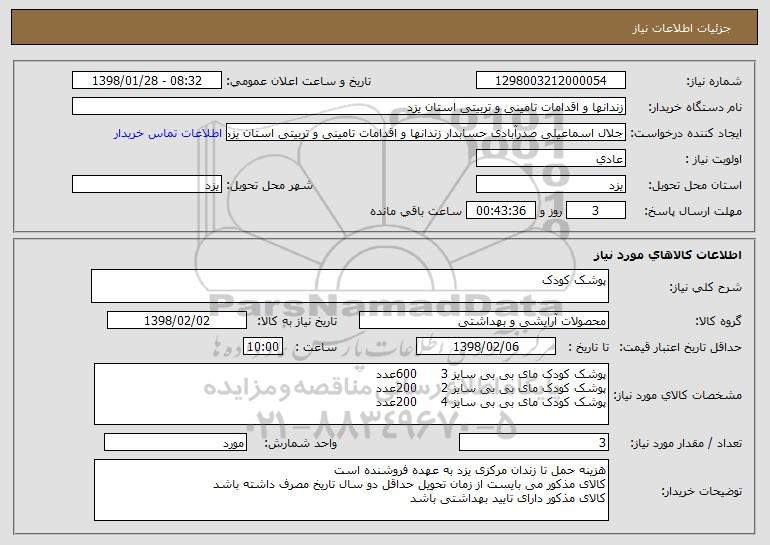This screenshot has width=770, height=545.
Task: Click the label گروه کالا
Action: pos(718,322)
